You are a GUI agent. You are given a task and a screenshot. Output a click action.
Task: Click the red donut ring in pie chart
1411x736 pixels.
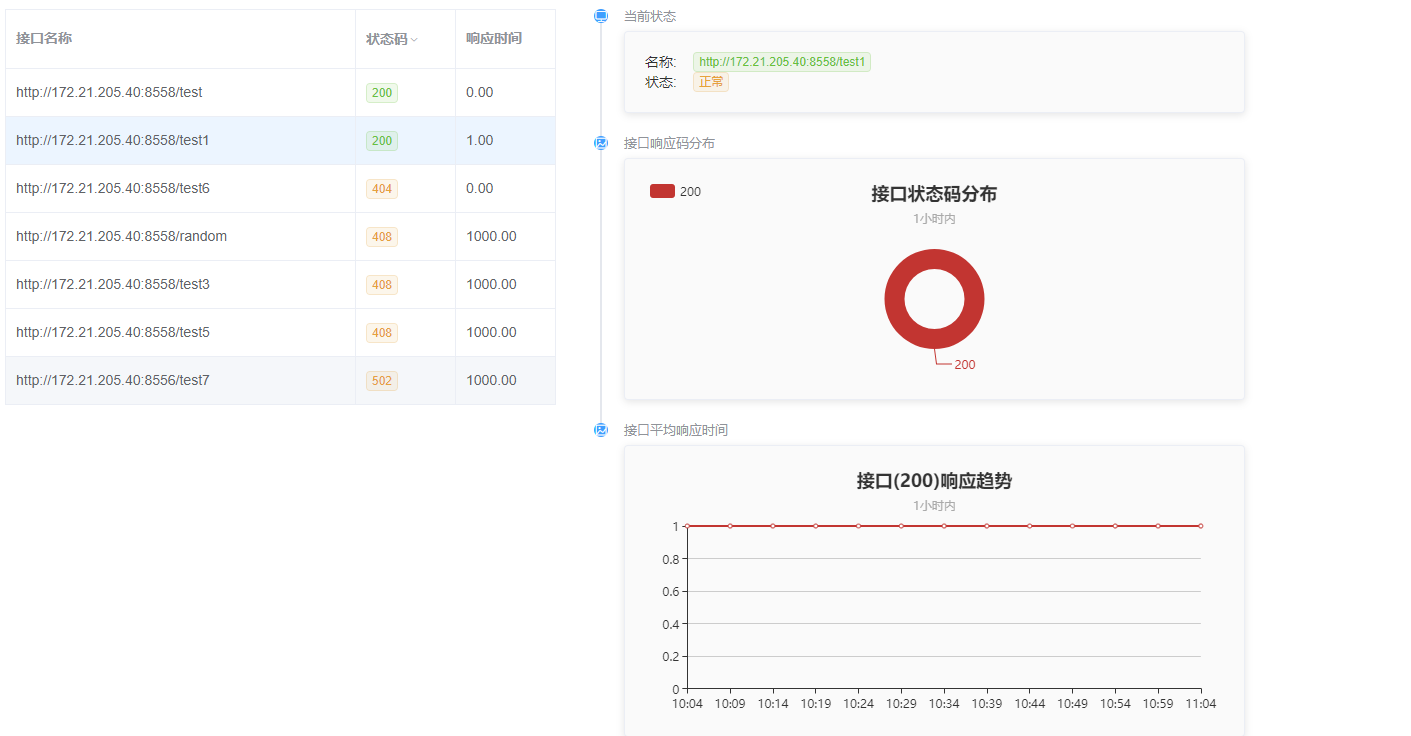click(935, 258)
